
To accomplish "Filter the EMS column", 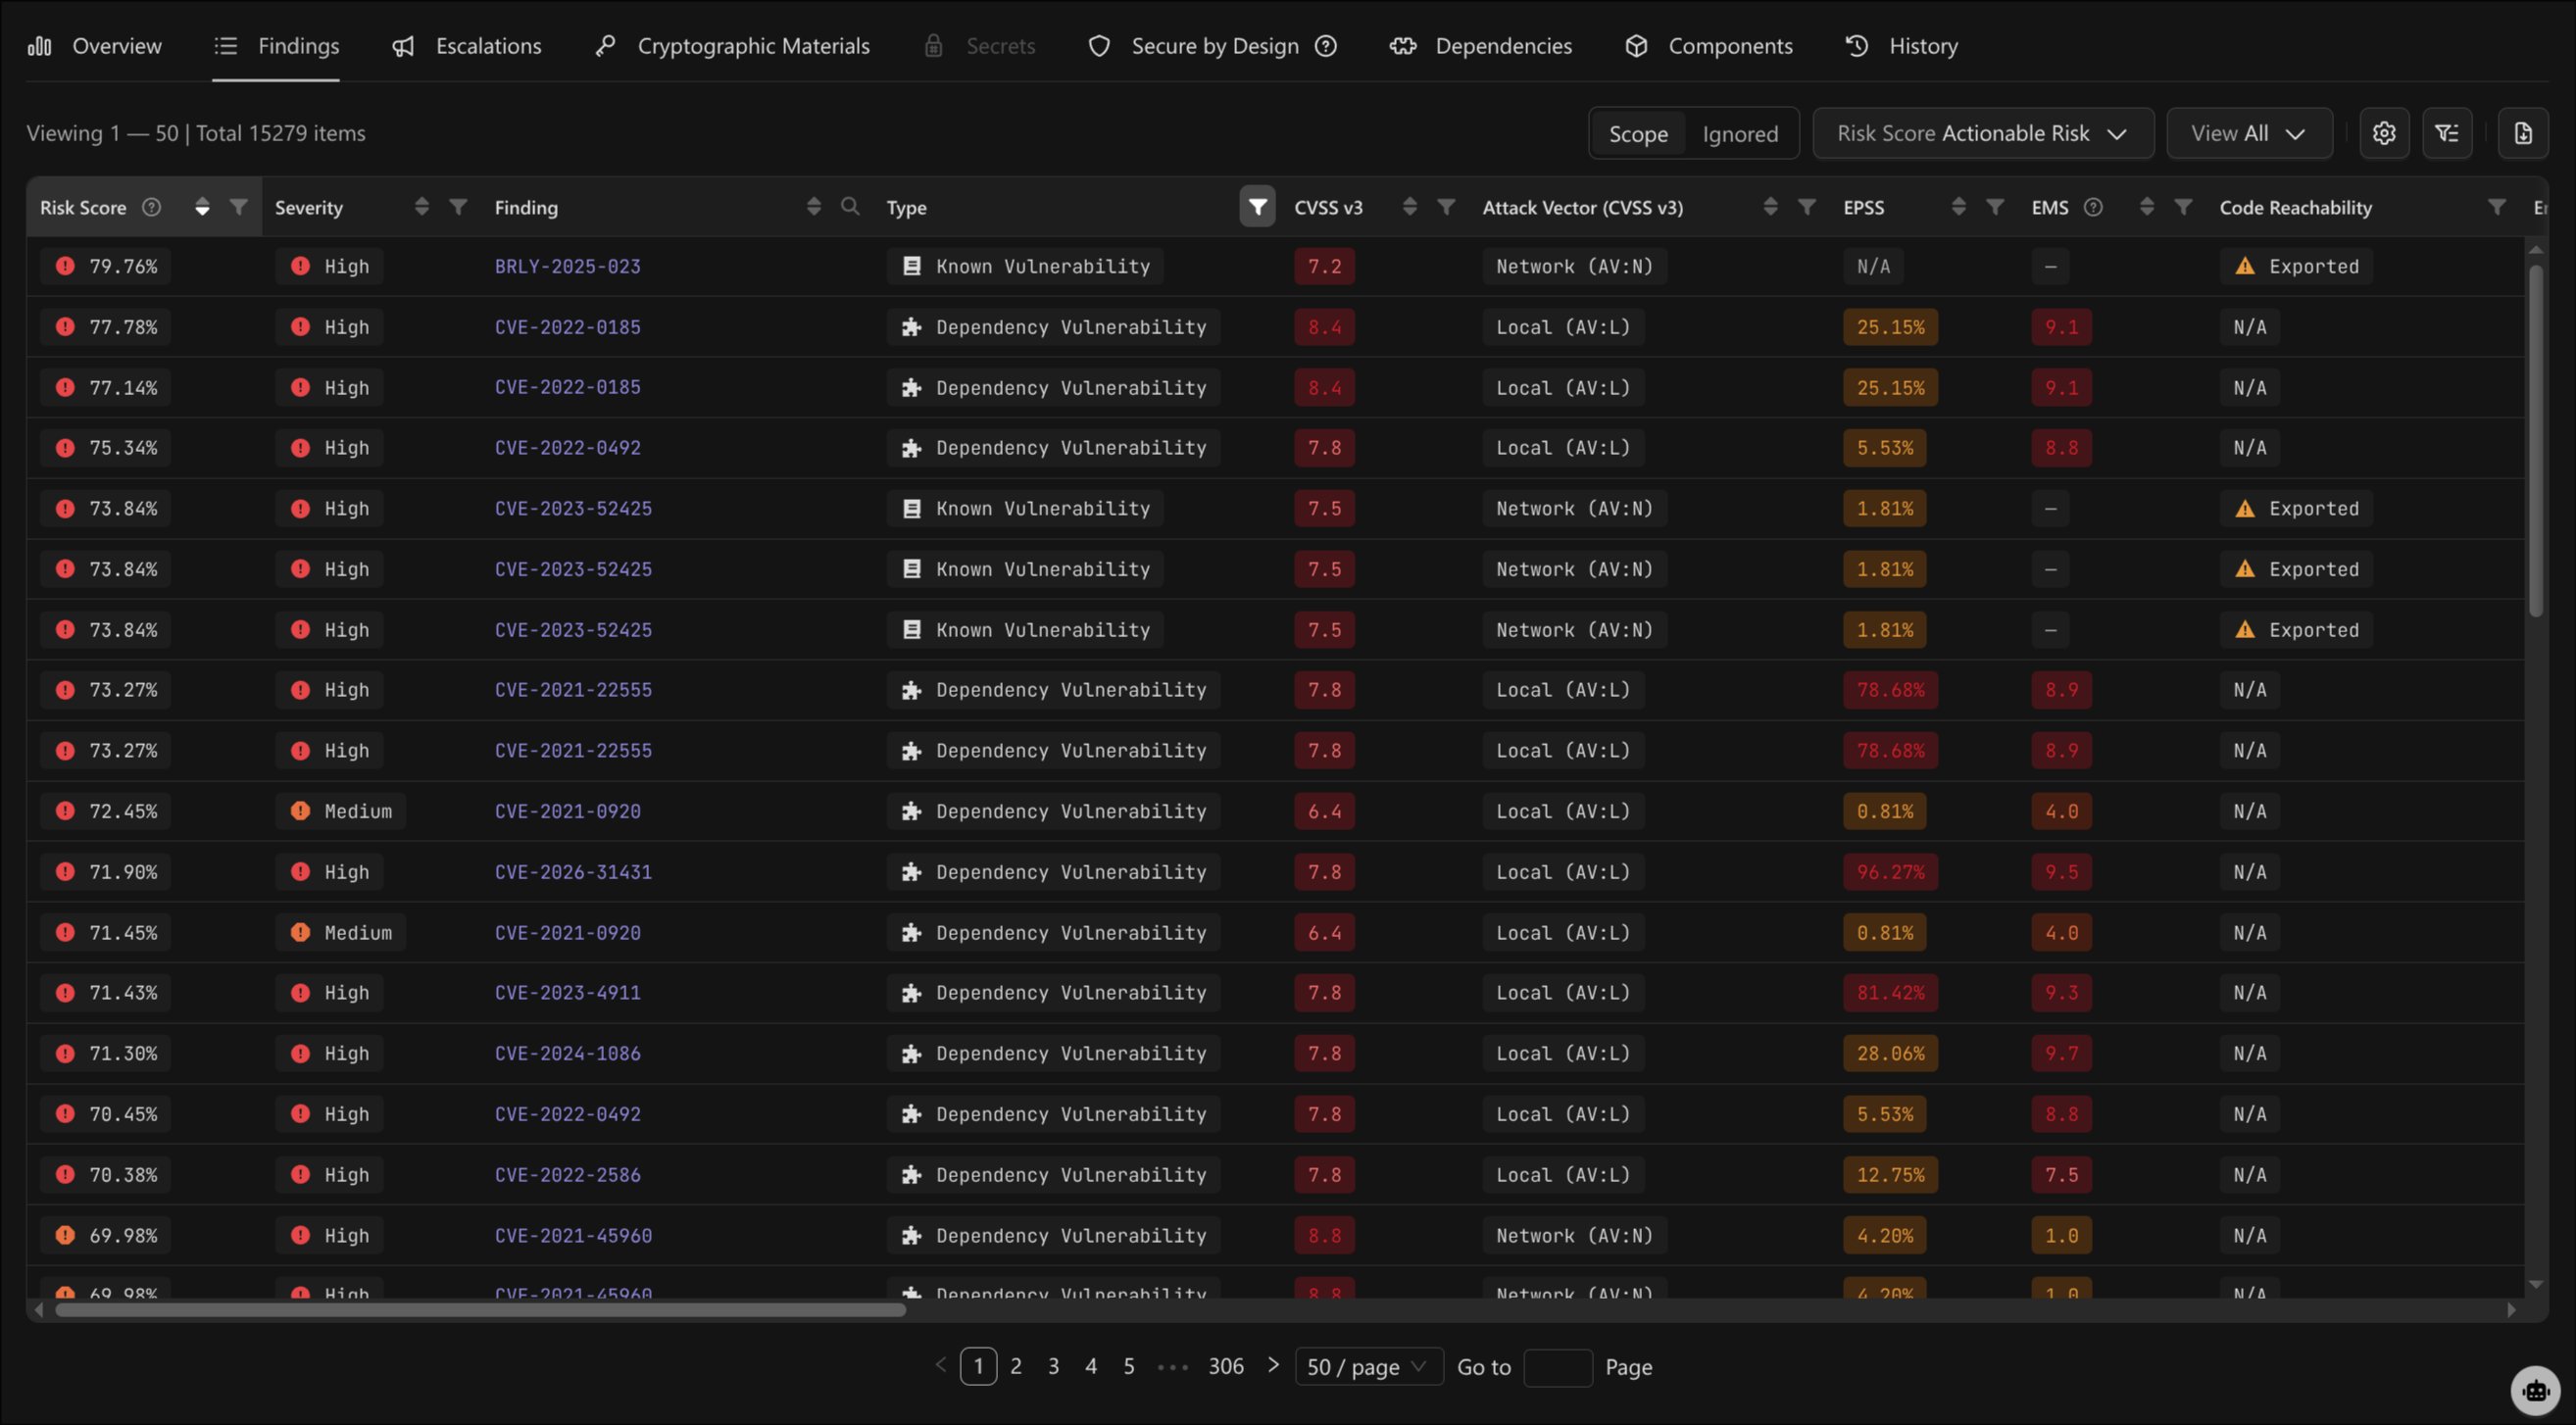I will click(2183, 207).
